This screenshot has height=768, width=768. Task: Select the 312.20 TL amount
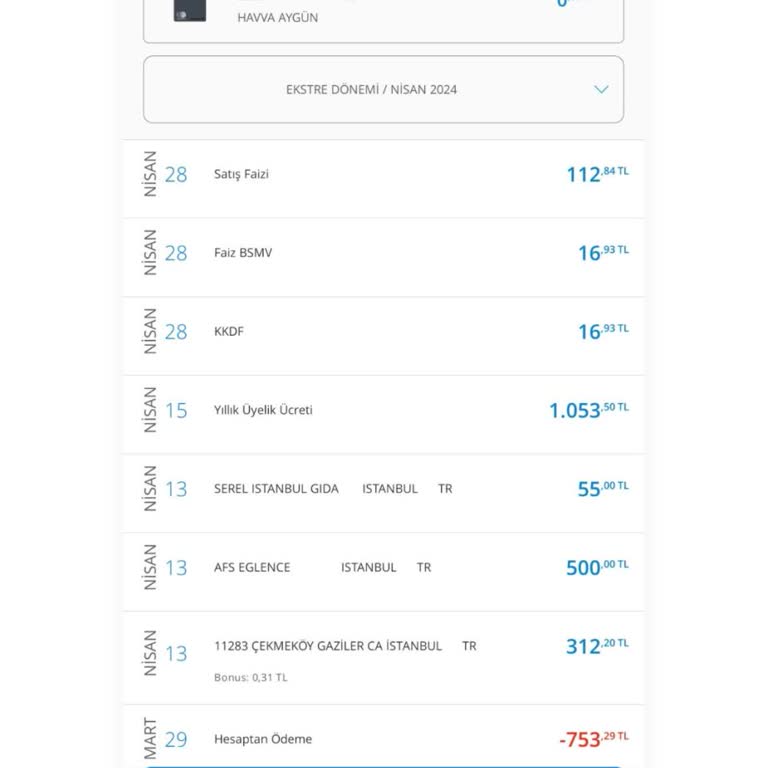(597, 646)
